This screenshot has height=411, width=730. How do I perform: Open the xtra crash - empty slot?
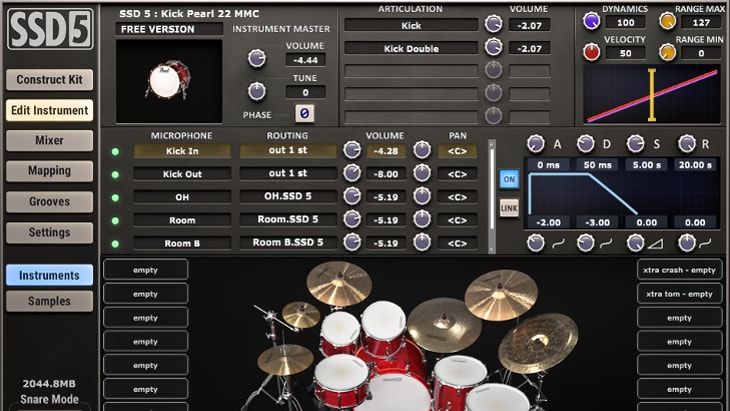coord(679,270)
